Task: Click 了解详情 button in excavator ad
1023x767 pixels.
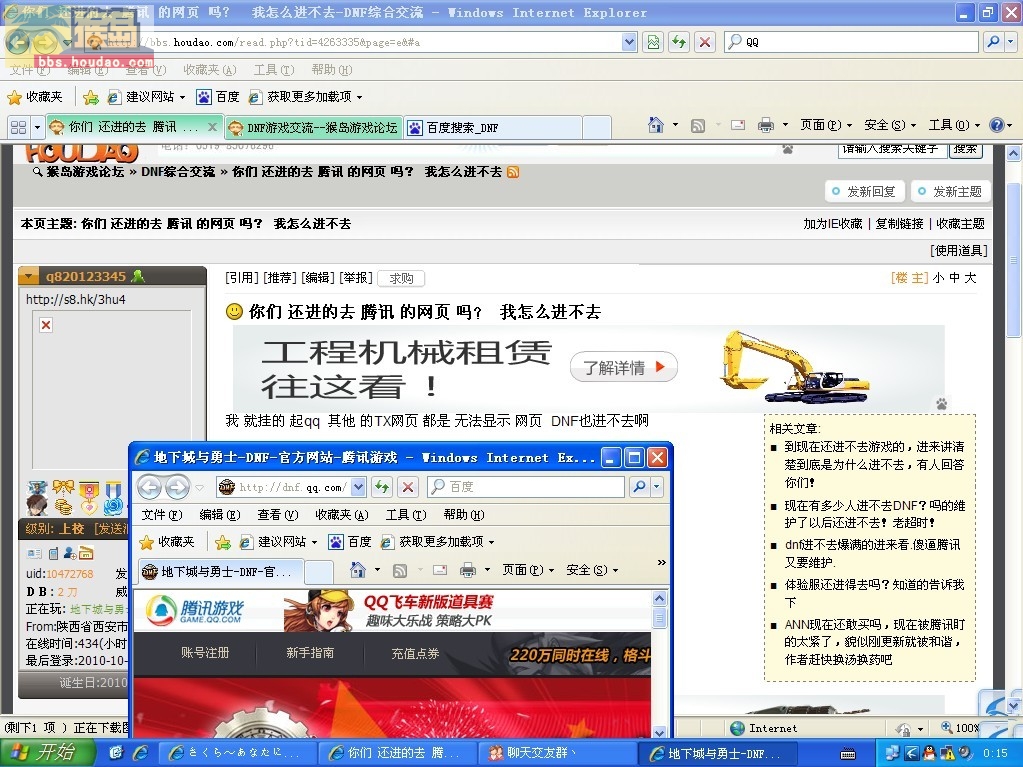Action: pos(624,367)
